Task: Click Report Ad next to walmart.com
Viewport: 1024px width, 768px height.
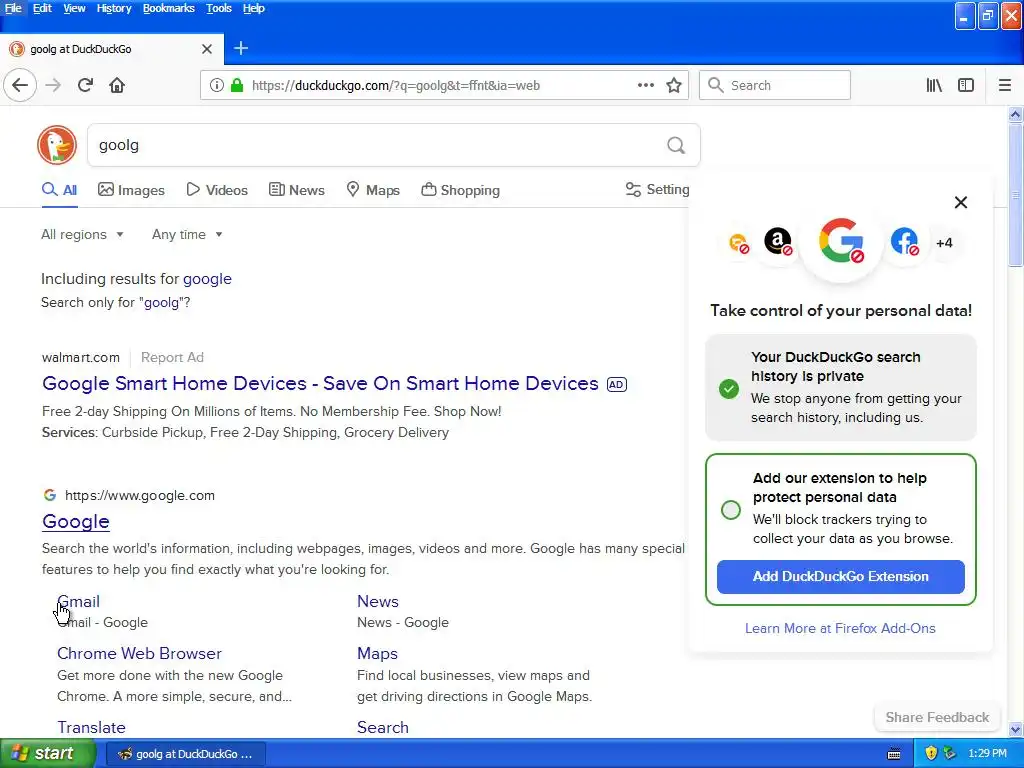Action: point(172,357)
